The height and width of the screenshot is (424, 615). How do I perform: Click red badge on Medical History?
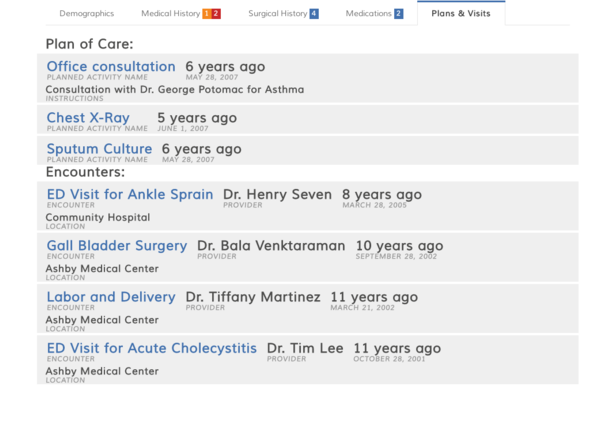(x=216, y=13)
